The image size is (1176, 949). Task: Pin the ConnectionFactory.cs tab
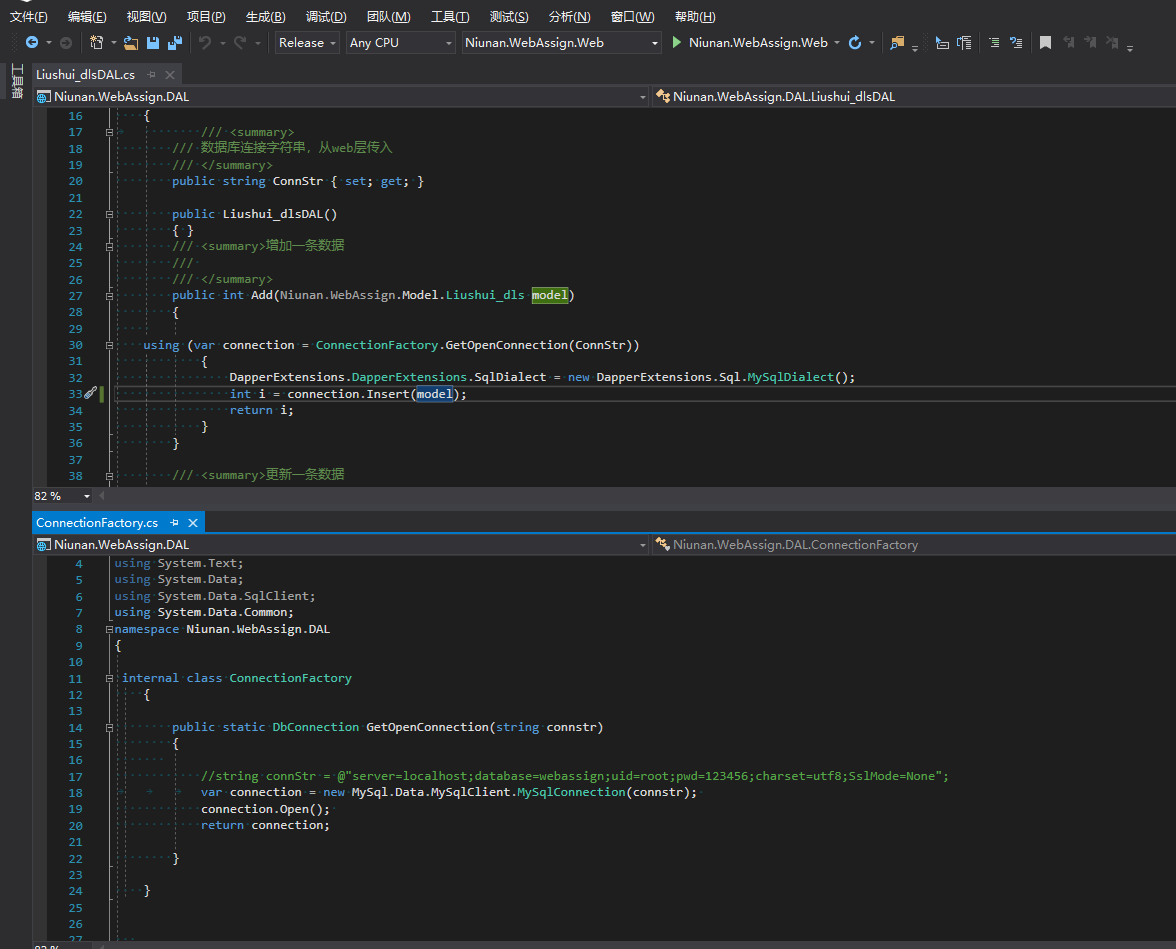[174, 522]
